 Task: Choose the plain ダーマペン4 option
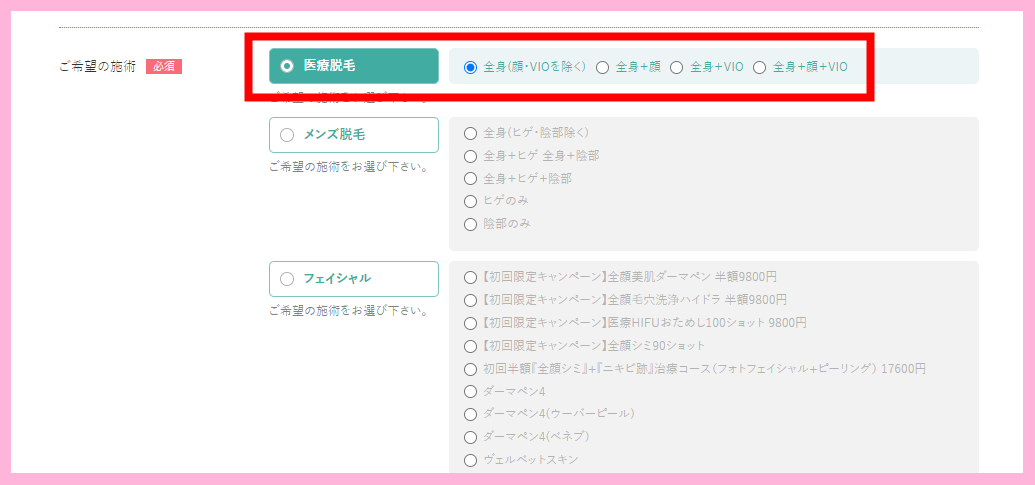click(x=505, y=392)
